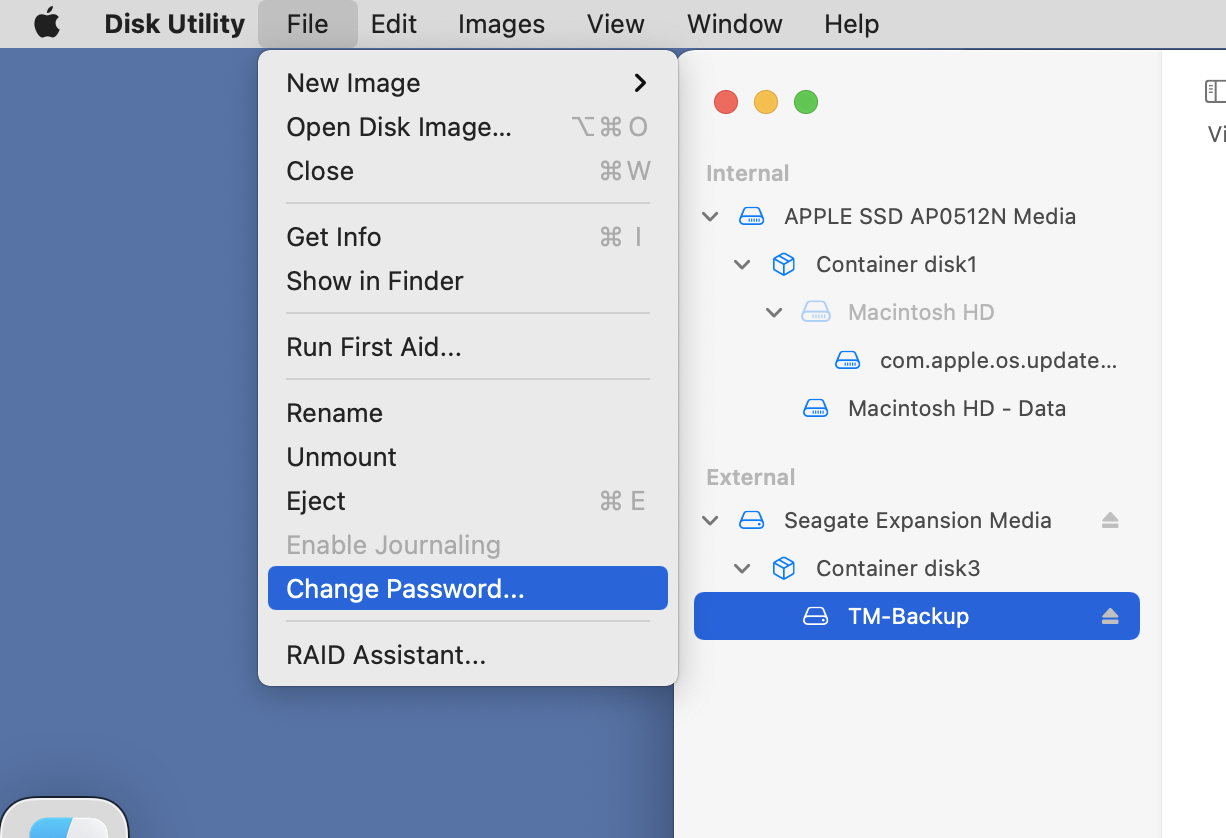
Task: Open the Disk Utility application menu
Action: click(174, 23)
